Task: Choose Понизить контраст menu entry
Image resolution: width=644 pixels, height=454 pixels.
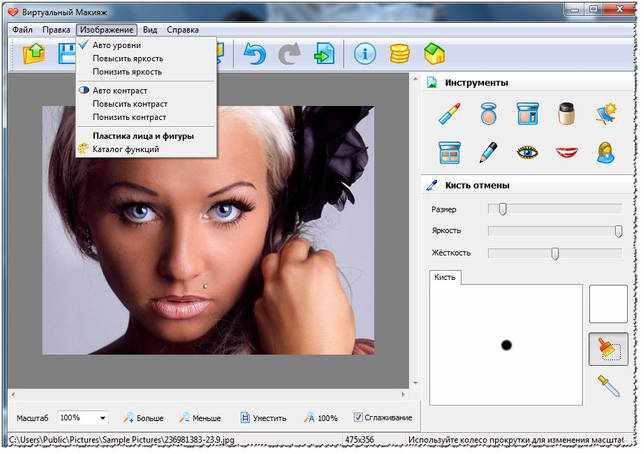Action: click(x=146, y=117)
